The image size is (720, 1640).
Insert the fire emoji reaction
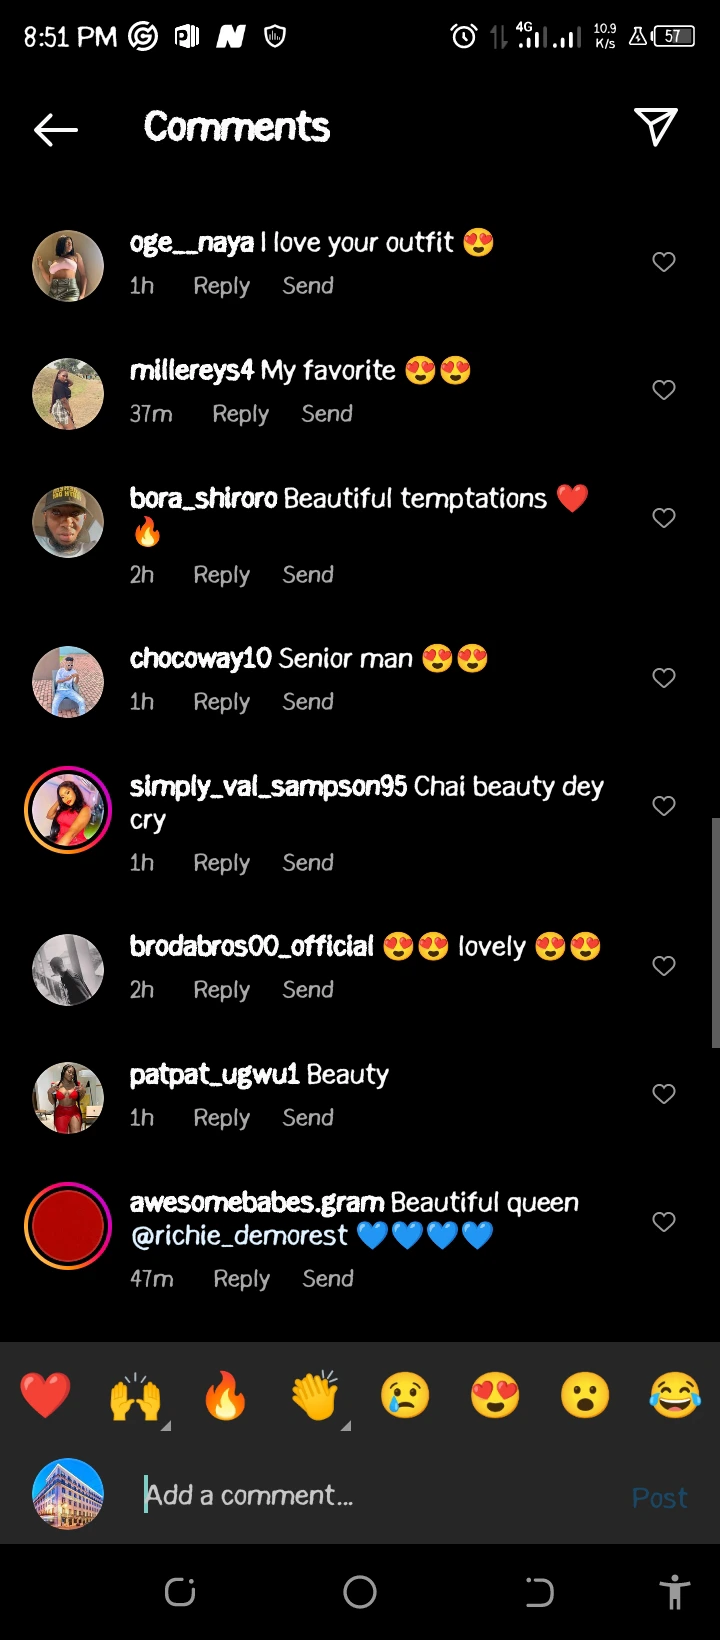click(225, 1395)
